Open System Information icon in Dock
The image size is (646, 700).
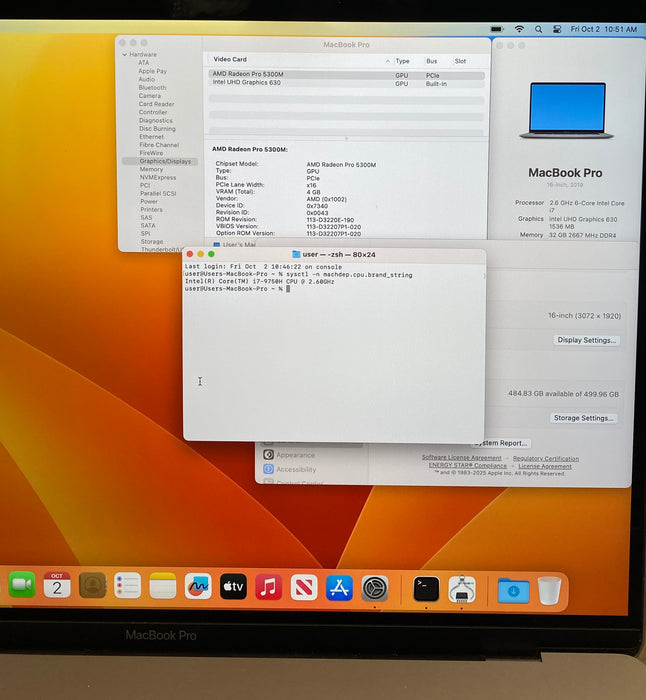(x=462, y=589)
